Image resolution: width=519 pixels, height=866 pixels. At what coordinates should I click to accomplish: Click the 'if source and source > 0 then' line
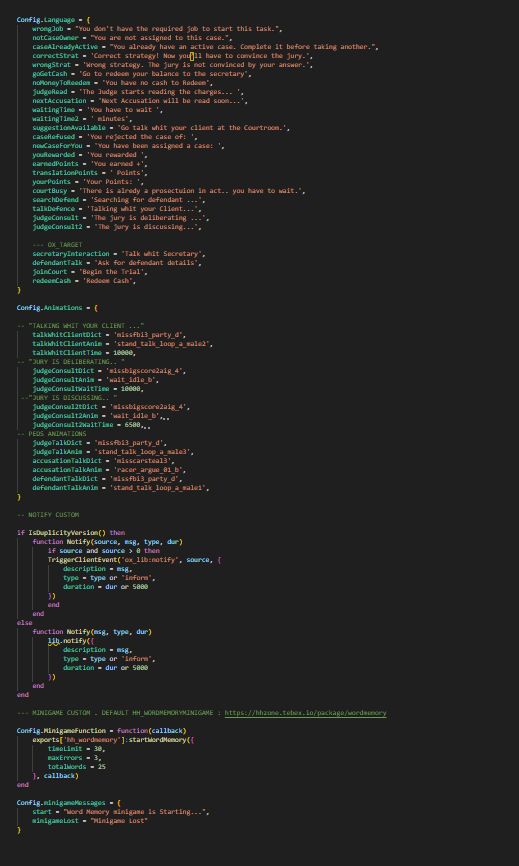[104, 551]
